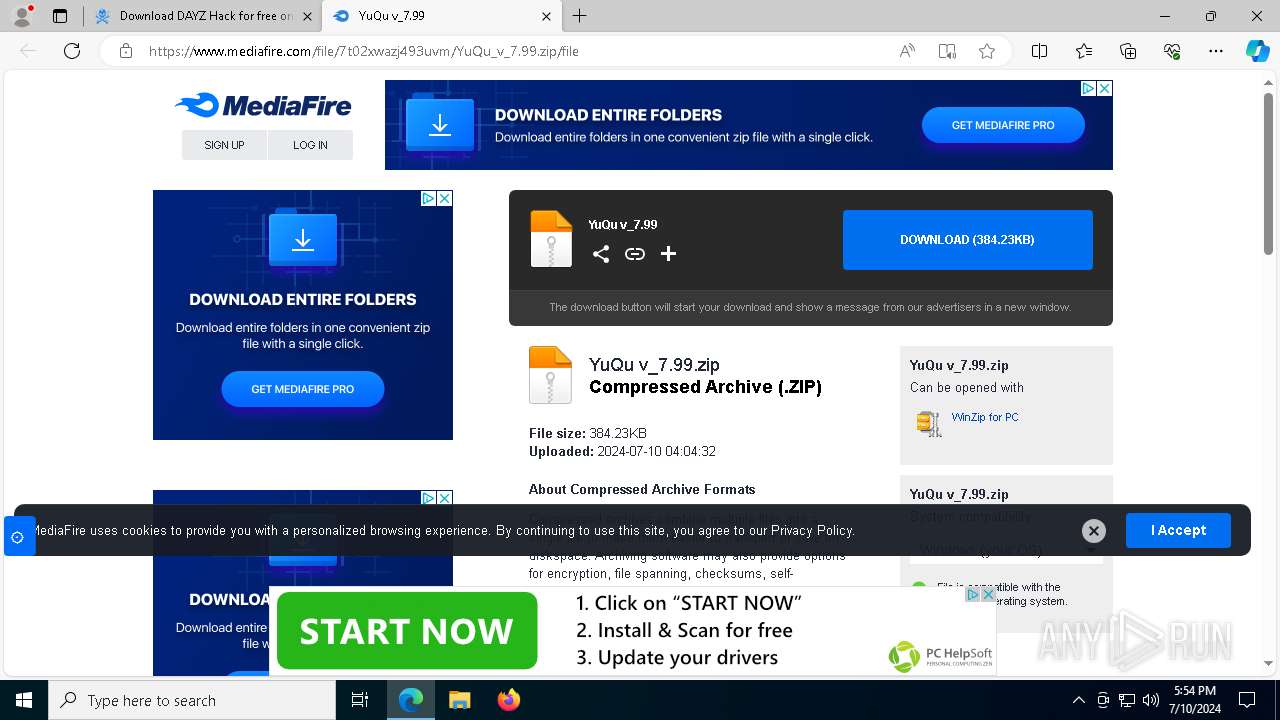This screenshot has height=720, width=1280.
Task: Open Browser essentials
Action: click(1172, 51)
